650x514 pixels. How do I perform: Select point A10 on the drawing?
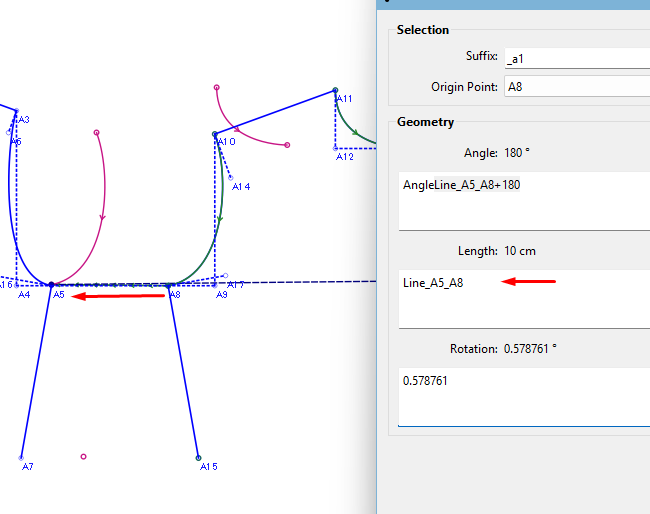point(215,134)
